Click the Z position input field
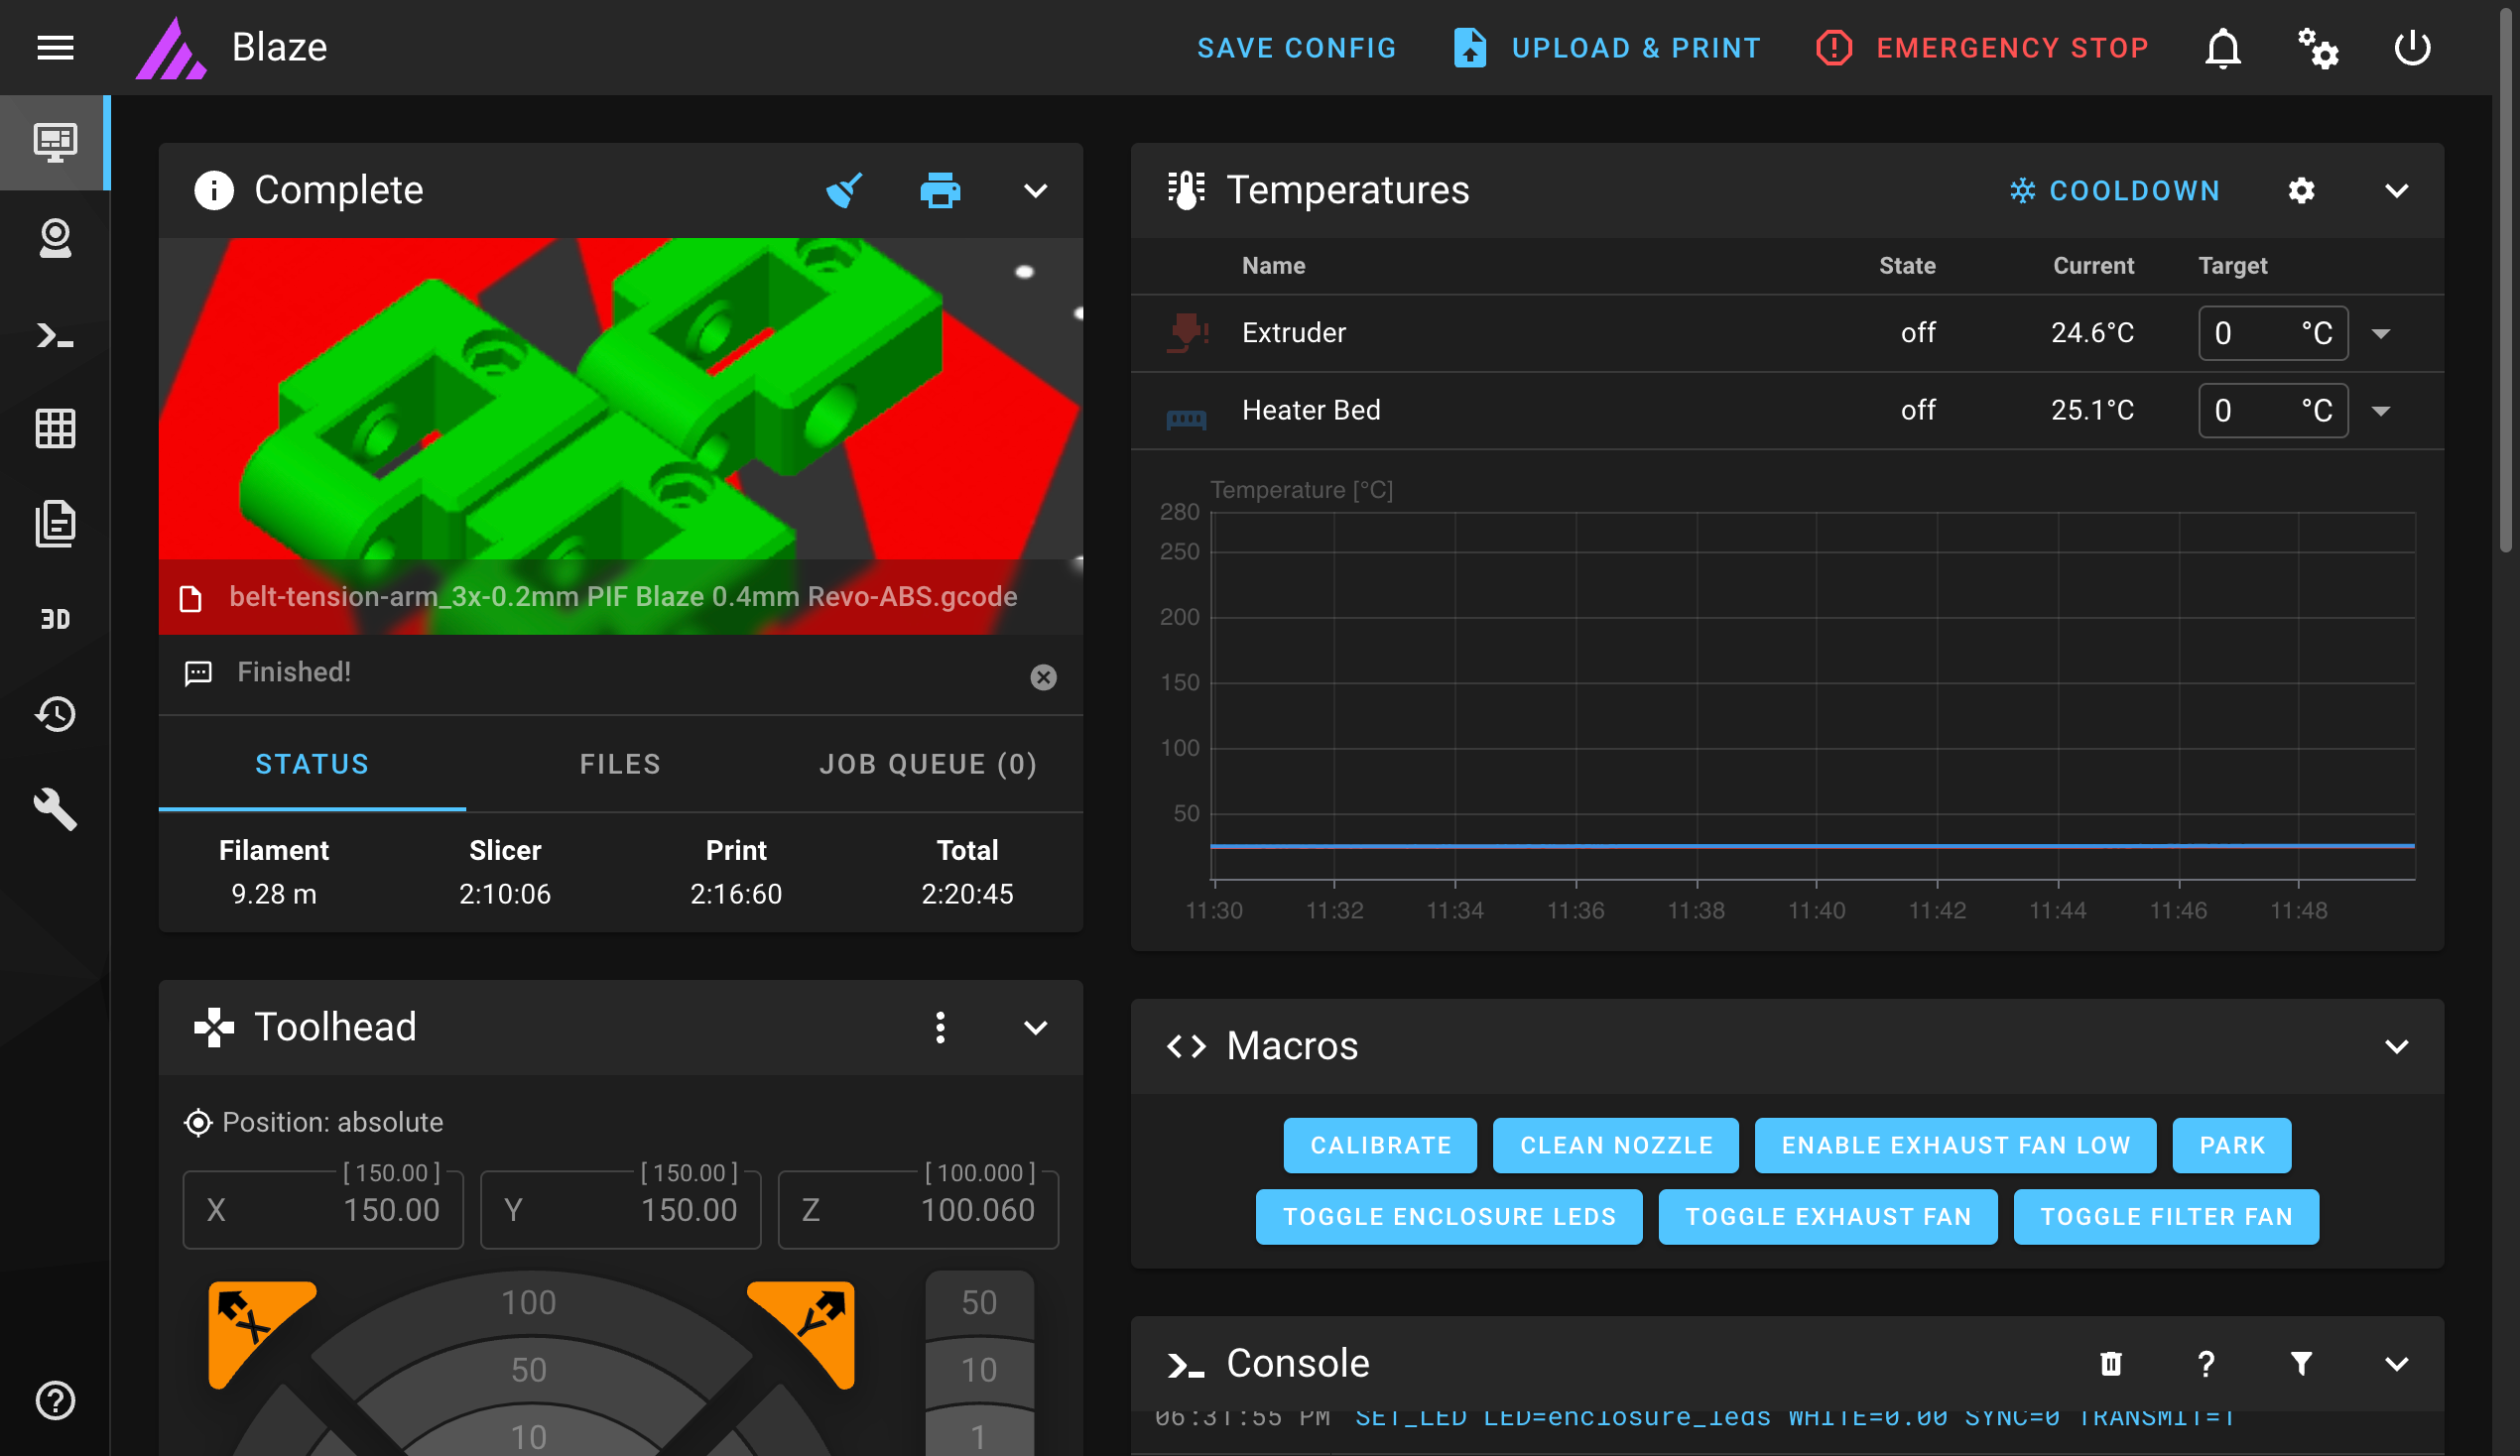 (x=918, y=1210)
